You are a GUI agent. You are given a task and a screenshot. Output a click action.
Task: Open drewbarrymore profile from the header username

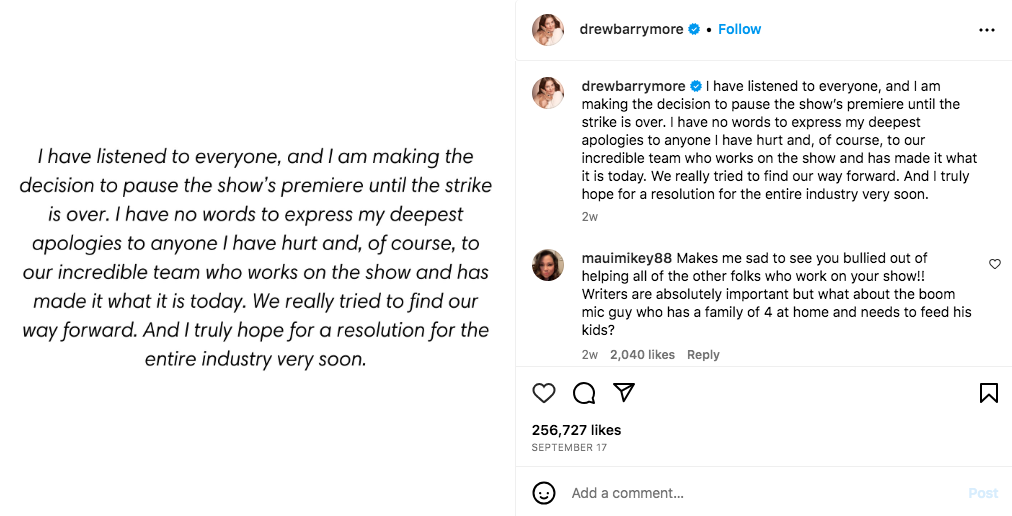coord(632,30)
